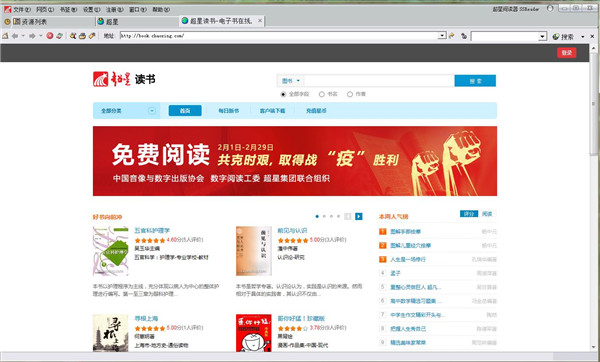Click the search/find icon beside the printer
This screenshot has width=600, height=362.
click(73, 36)
